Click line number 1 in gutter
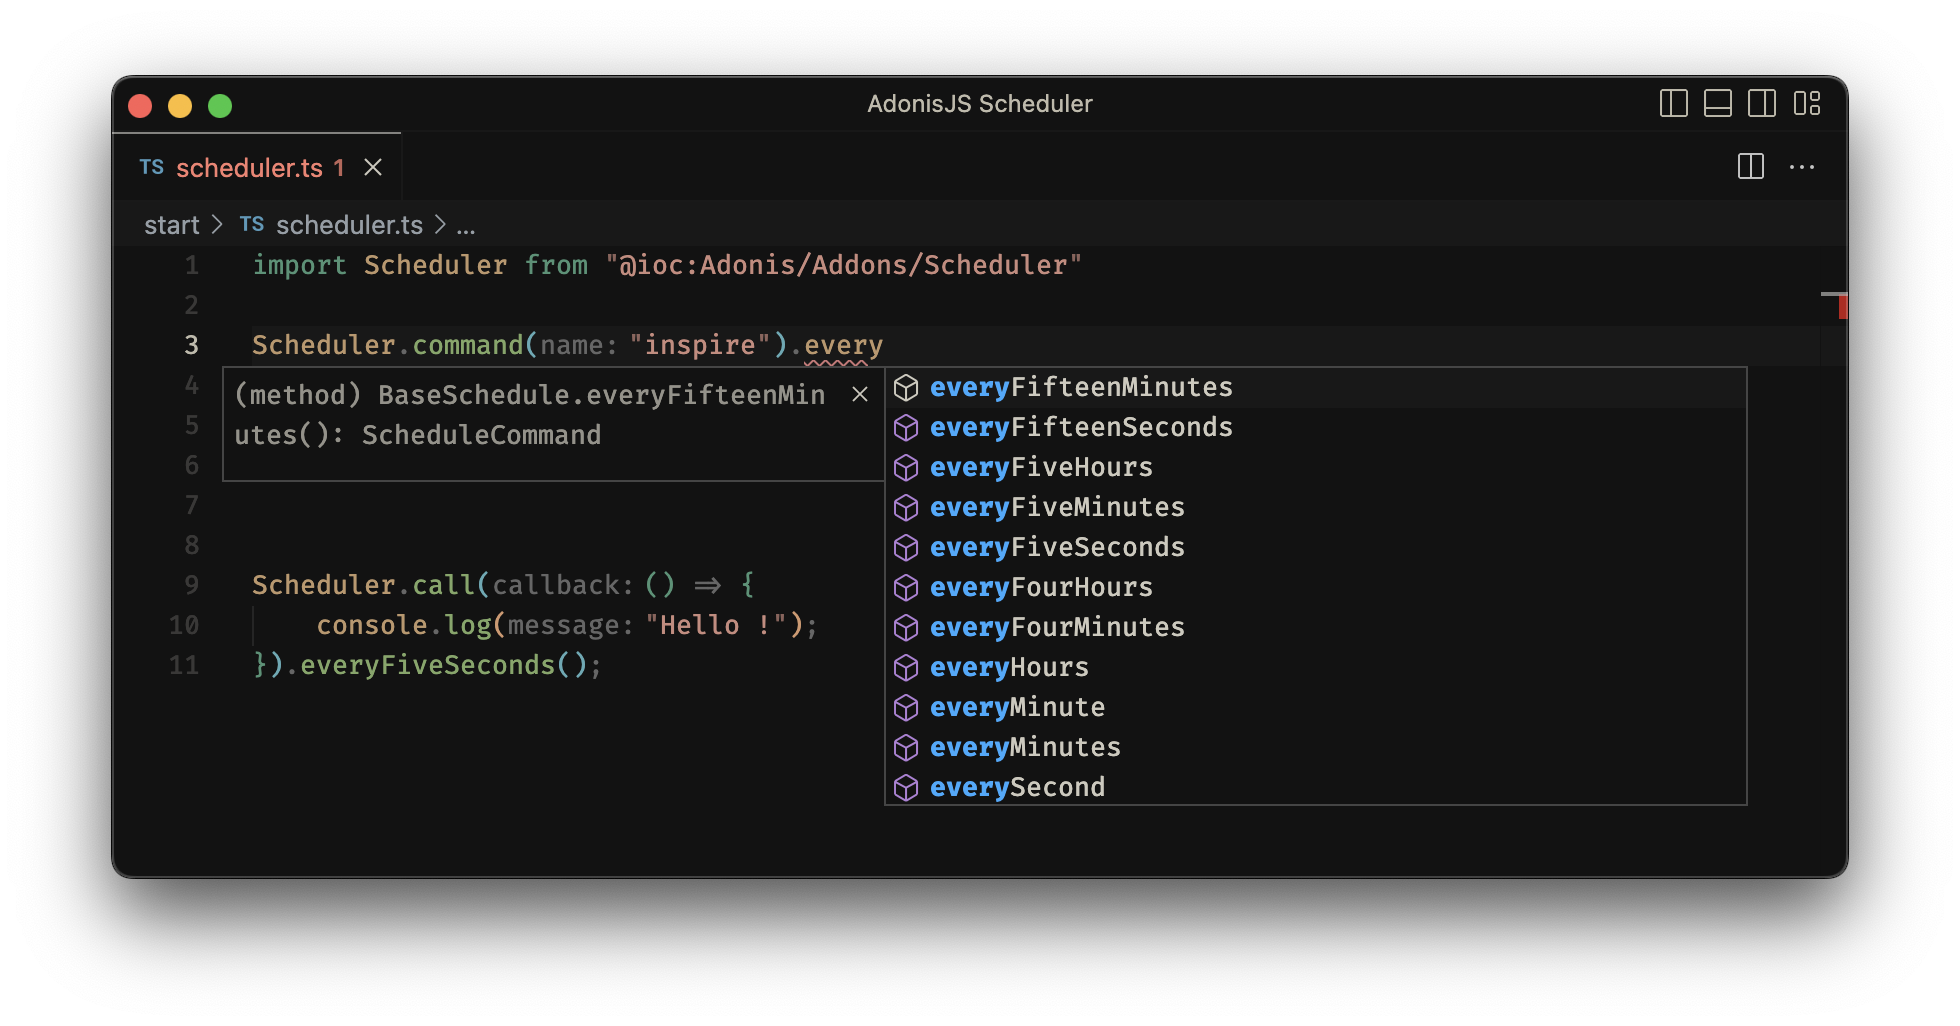This screenshot has height=1026, width=1960. pyautogui.click(x=191, y=265)
